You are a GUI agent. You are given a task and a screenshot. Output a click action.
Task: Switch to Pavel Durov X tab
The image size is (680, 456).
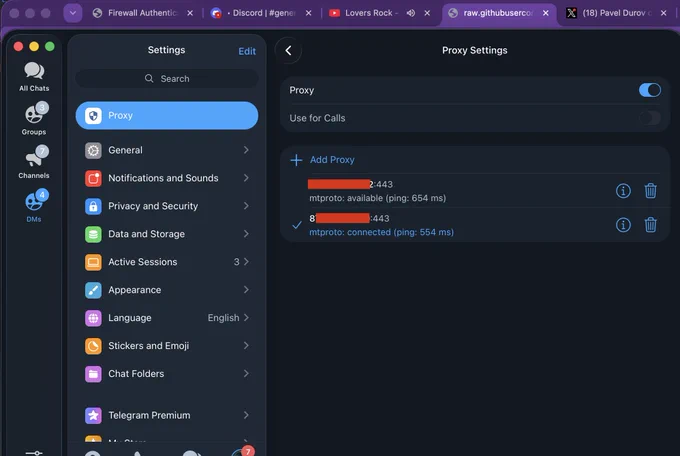point(616,13)
